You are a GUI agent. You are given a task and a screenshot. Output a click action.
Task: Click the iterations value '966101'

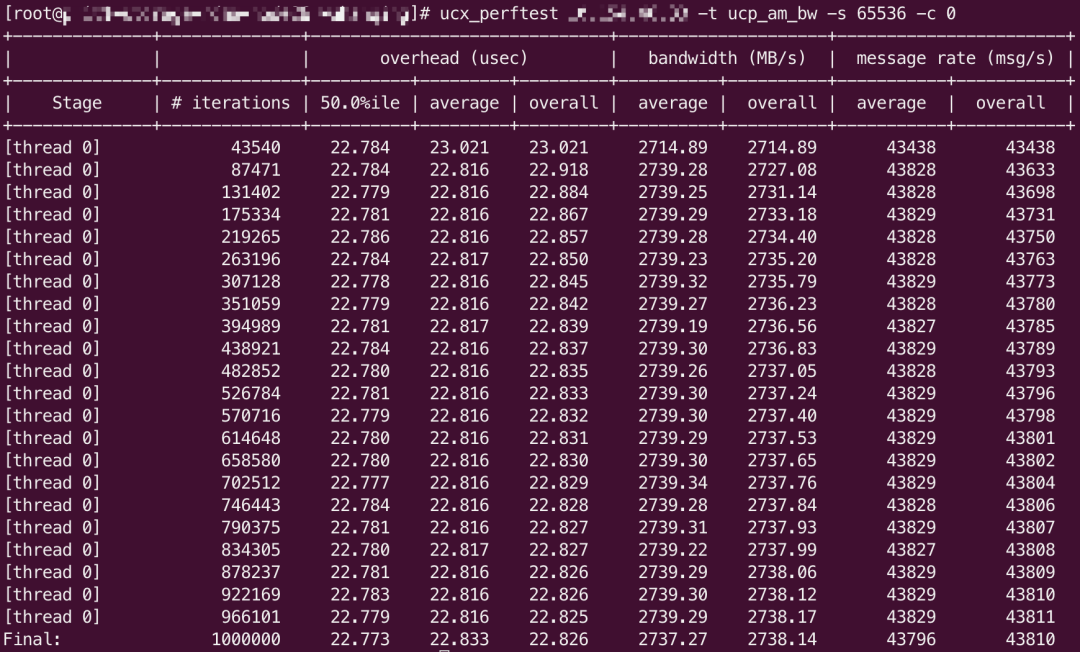[251, 618]
